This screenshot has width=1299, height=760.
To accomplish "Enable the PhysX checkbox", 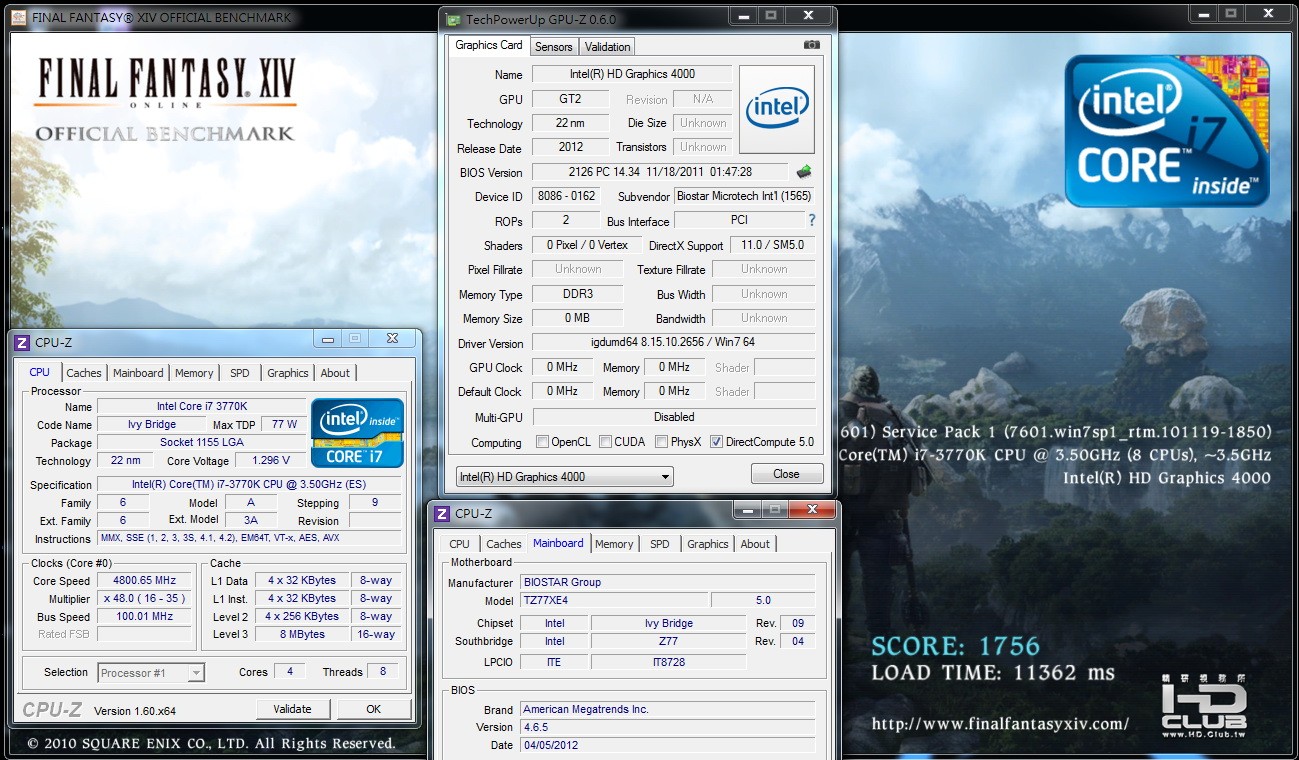I will click(662, 442).
